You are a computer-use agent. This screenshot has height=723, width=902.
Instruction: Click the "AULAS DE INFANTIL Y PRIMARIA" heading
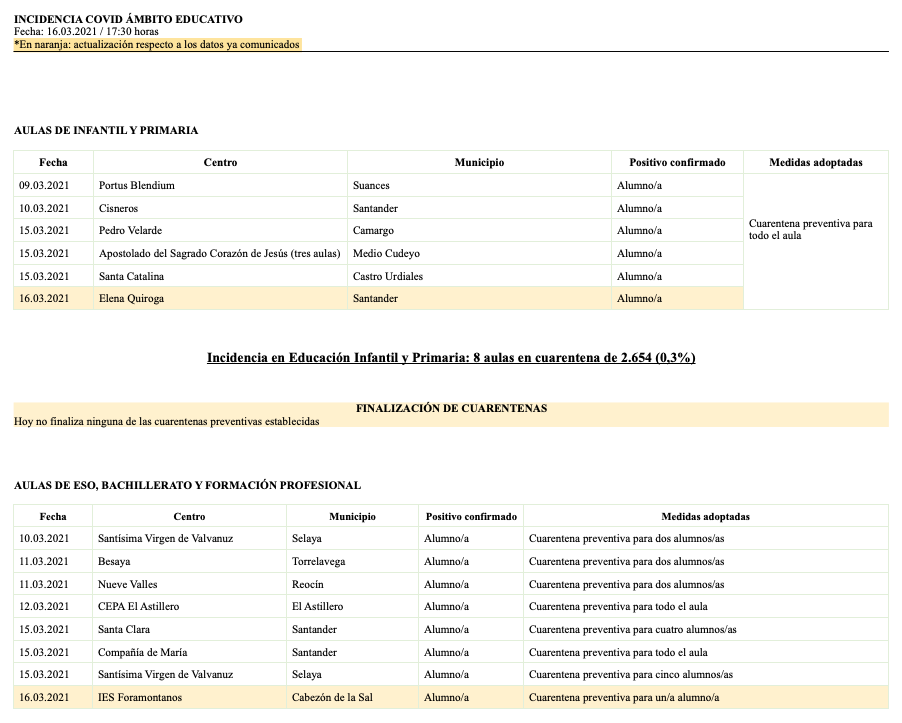pyautogui.click(x=106, y=130)
